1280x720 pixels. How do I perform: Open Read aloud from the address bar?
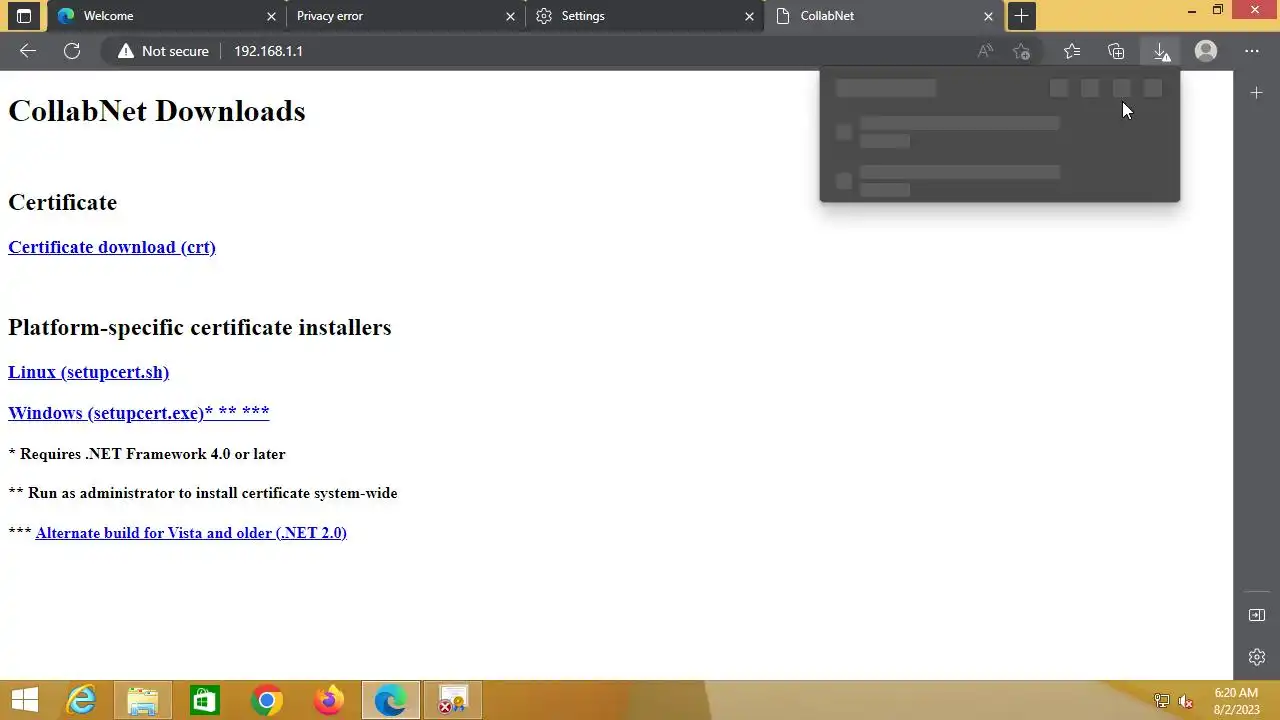coord(986,51)
